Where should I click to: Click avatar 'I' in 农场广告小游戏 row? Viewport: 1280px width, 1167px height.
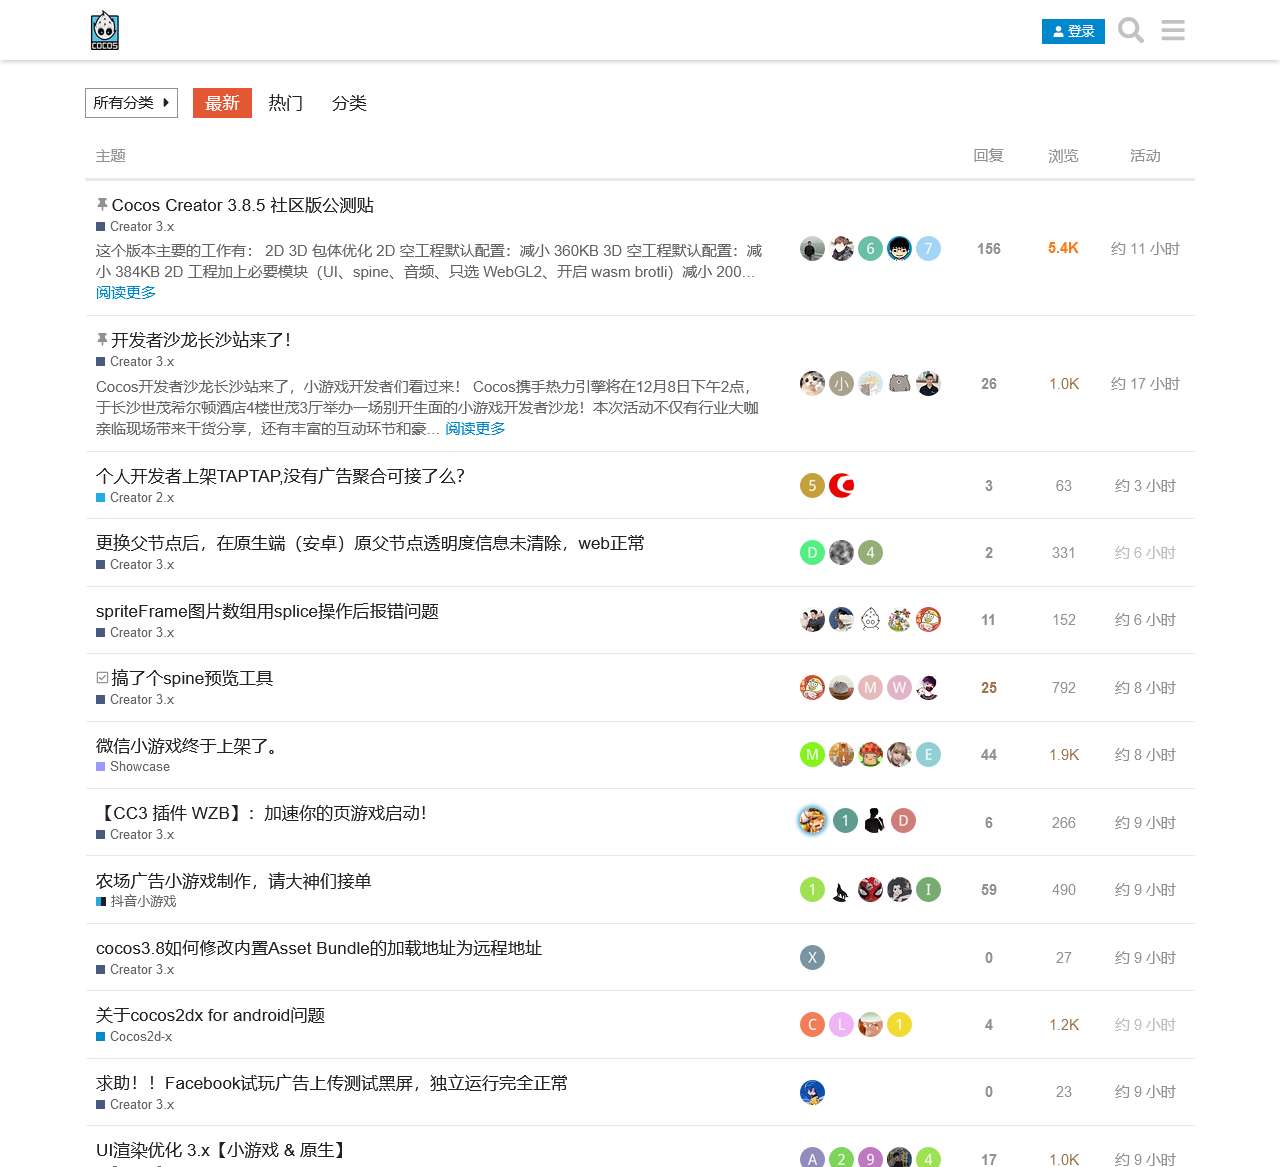click(x=928, y=890)
